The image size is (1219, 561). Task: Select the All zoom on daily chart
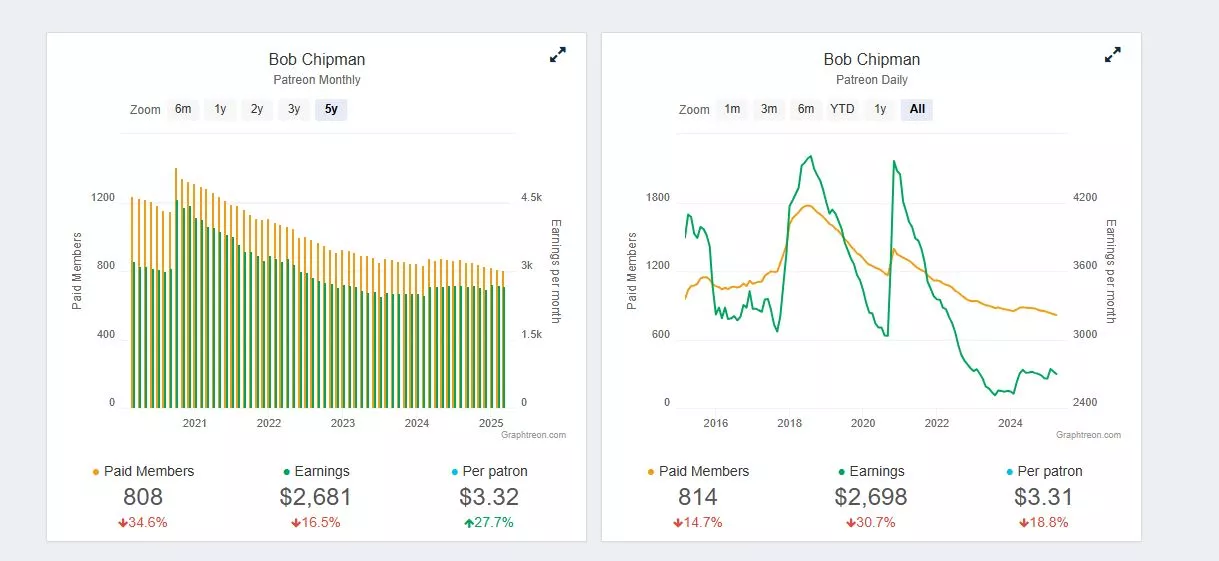[x=917, y=109]
